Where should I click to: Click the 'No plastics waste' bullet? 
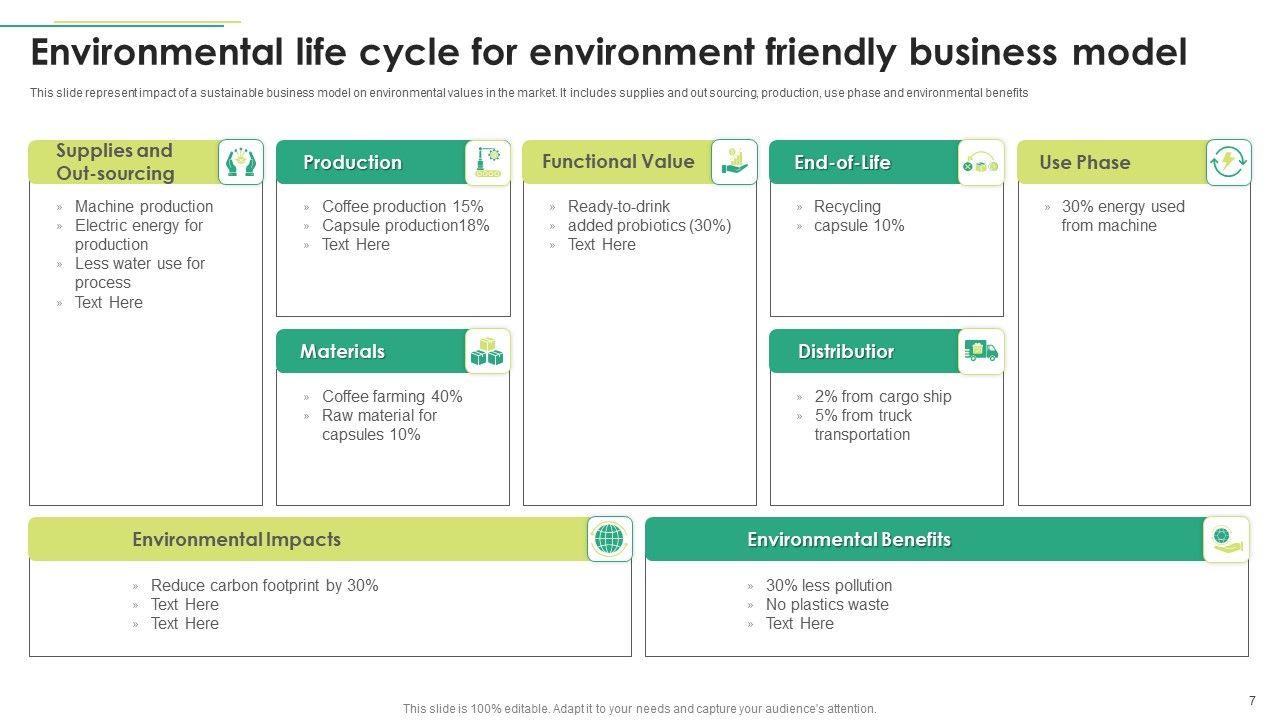[827, 604]
